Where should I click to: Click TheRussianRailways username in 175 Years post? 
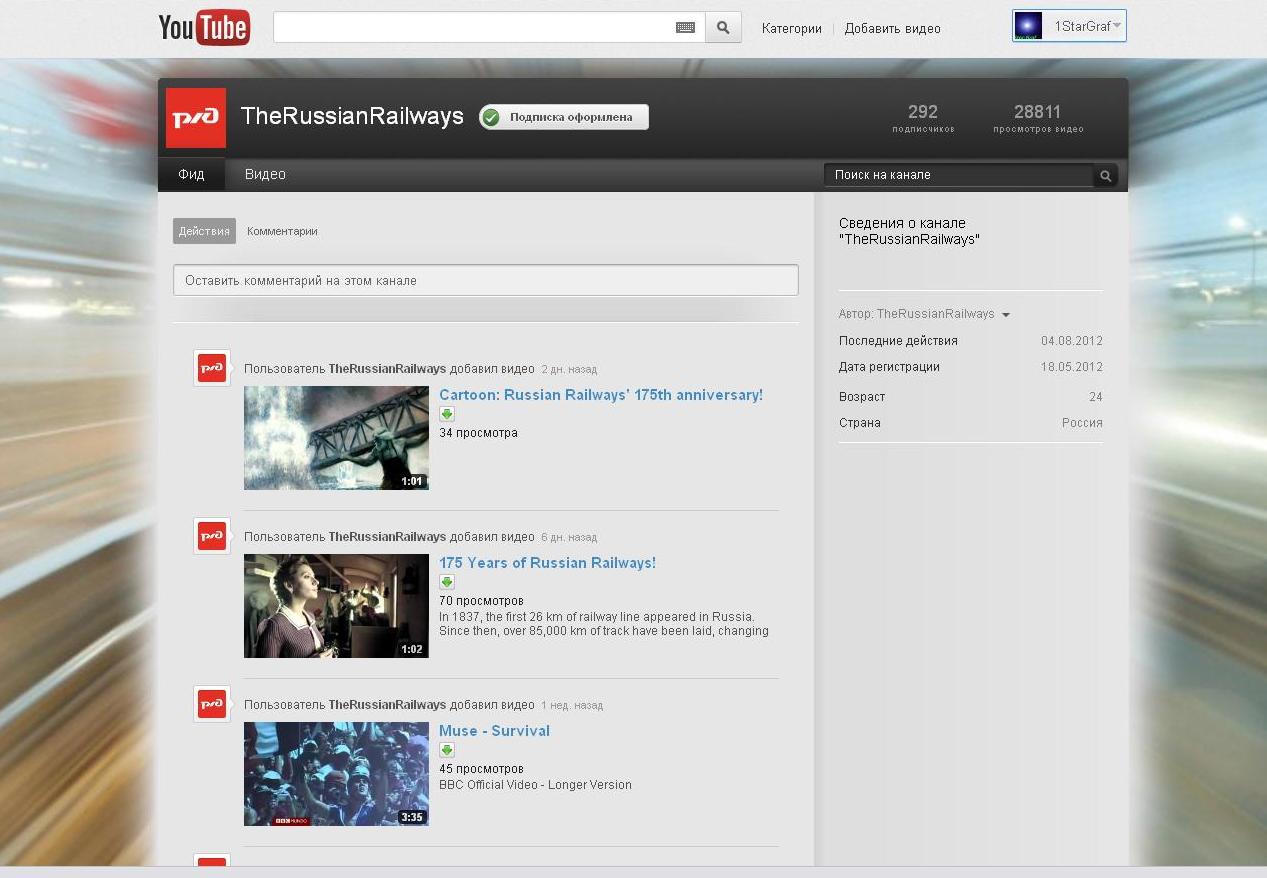[387, 537]
